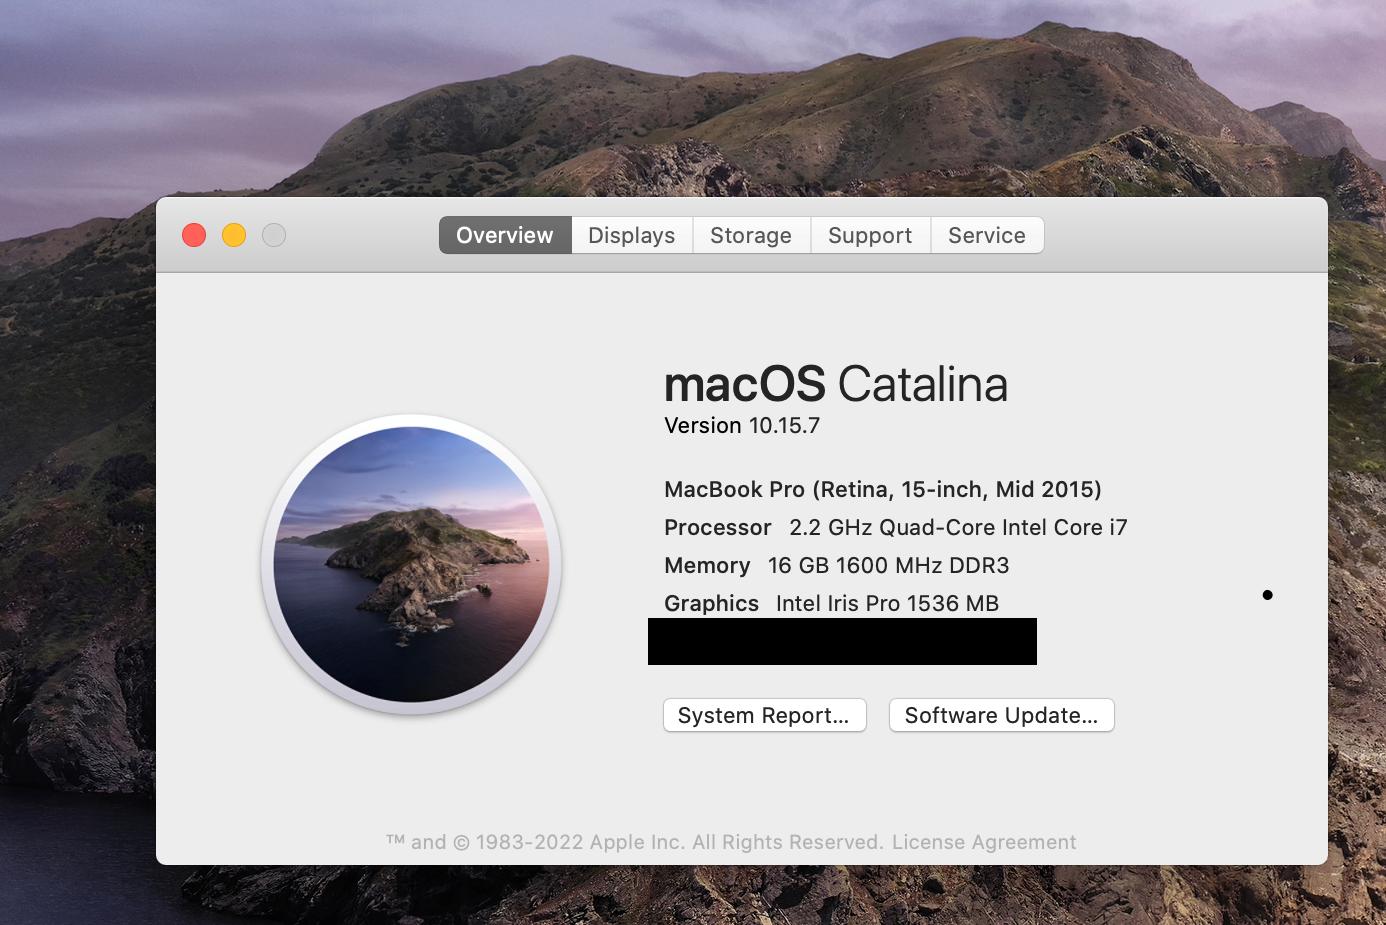The width and height of the screenshot is (1386, 925).
Task: Close the About This Mac window
Action: coord(194,235)
